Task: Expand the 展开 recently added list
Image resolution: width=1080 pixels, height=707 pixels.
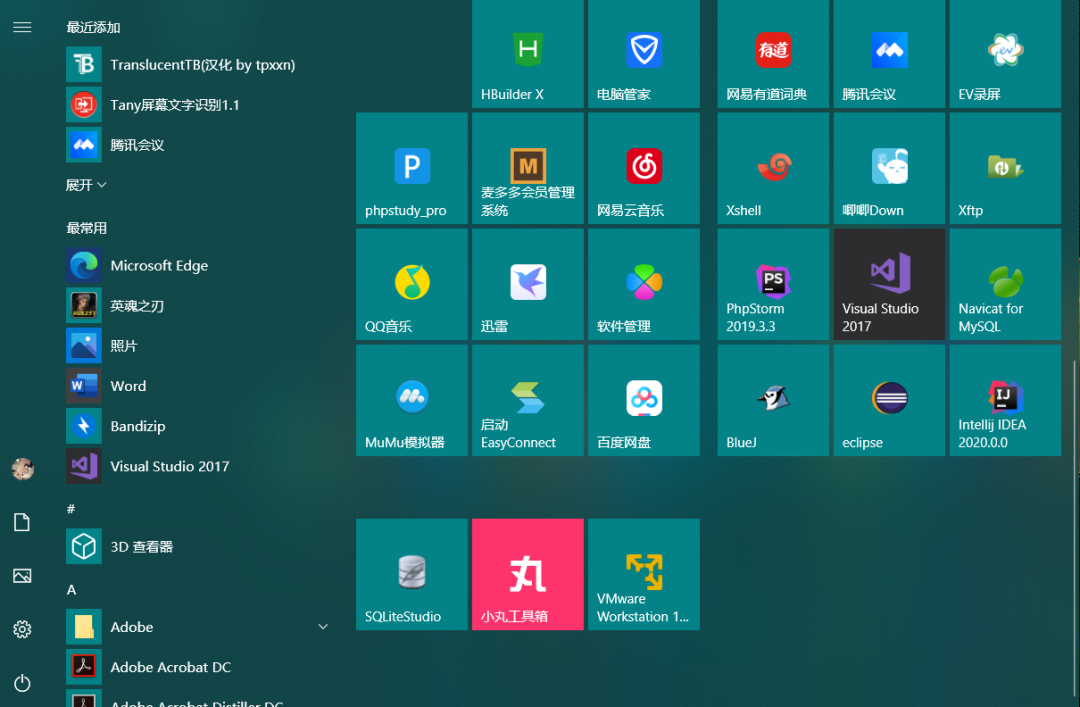Action: tap(86, 185)
